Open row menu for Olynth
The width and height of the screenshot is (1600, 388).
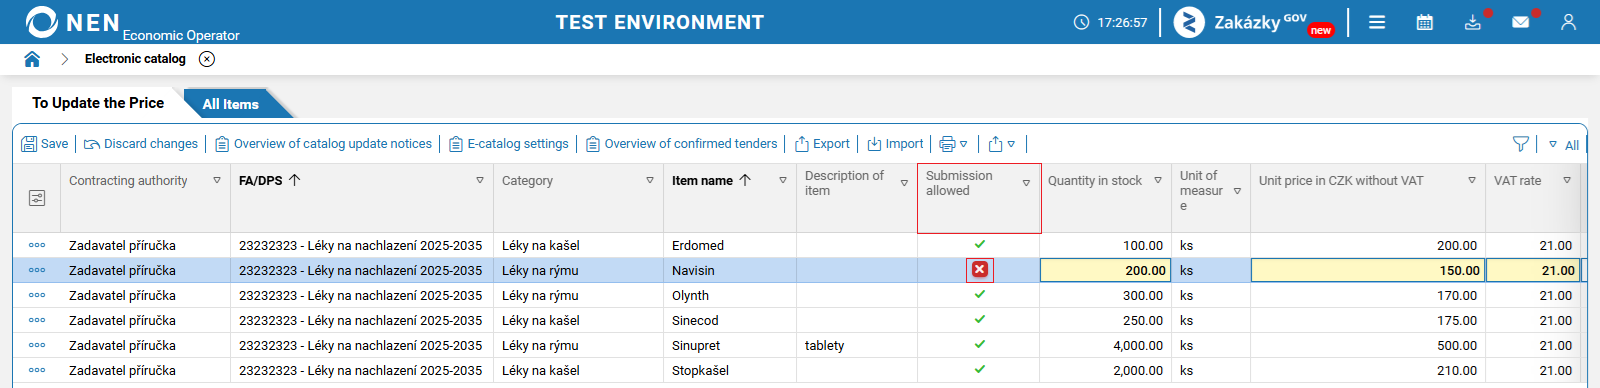tap(37, 295)
